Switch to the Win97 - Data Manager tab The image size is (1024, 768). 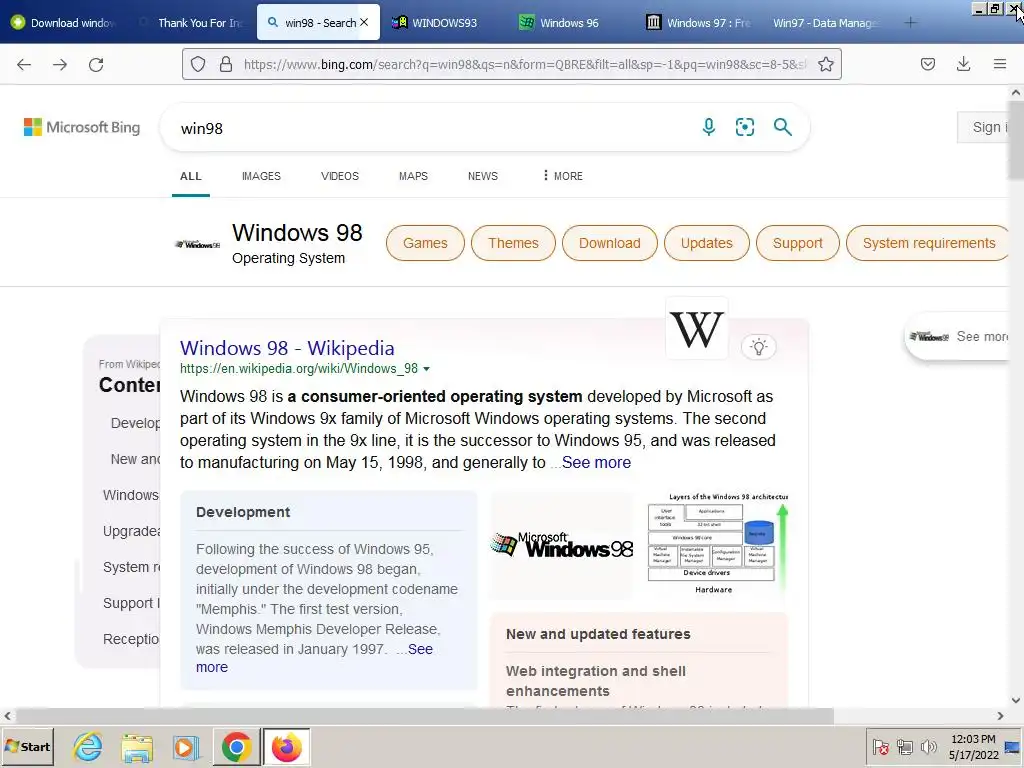[x=825, y=23]
